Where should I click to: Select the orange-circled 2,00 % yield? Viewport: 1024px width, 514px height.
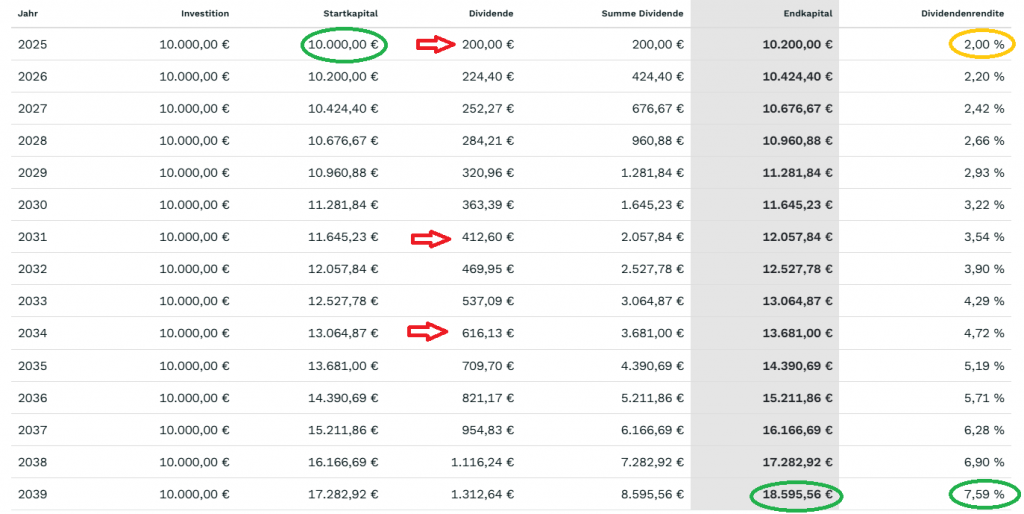(981, 44)
